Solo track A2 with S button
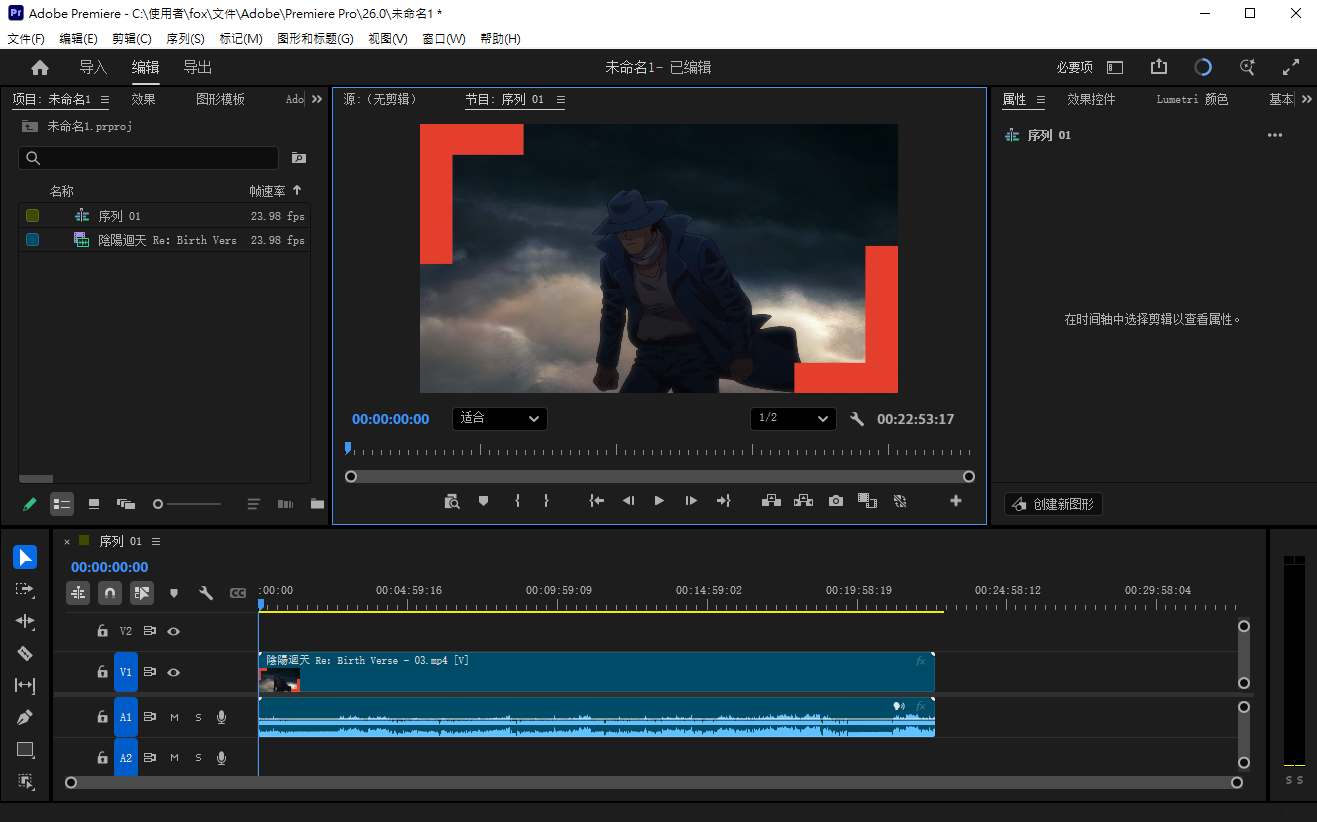 [198, 758]
